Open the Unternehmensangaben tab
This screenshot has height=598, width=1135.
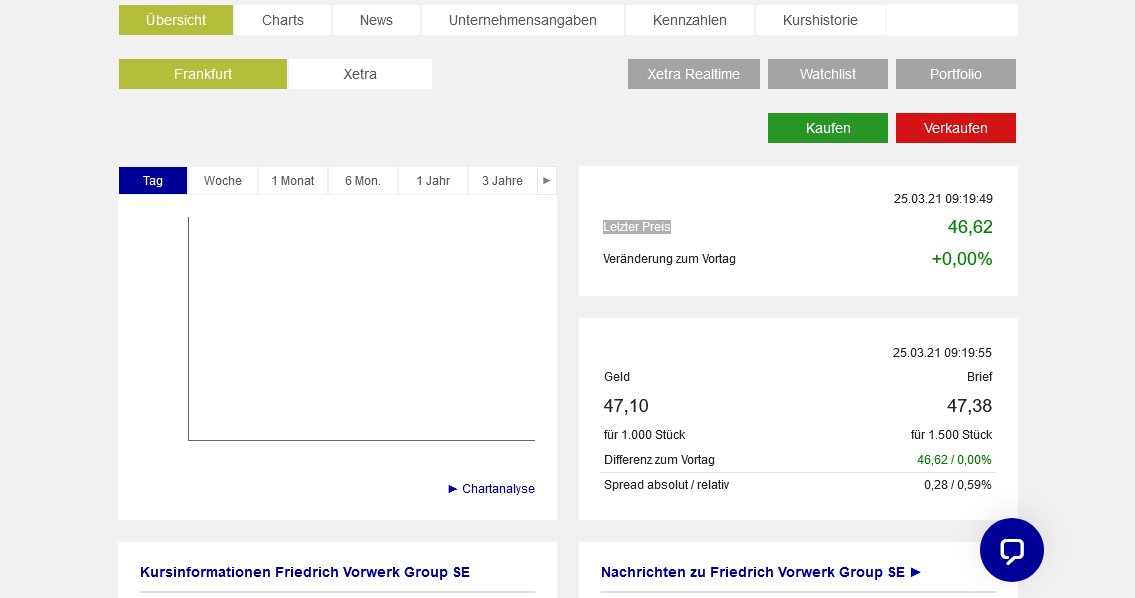pyautogui.click(x=522, y=19)
